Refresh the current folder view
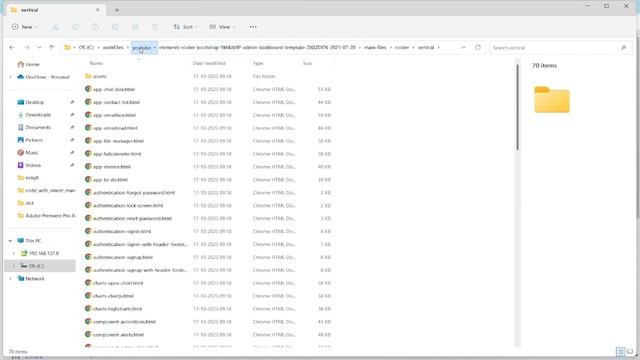 [x=478, y=48]
